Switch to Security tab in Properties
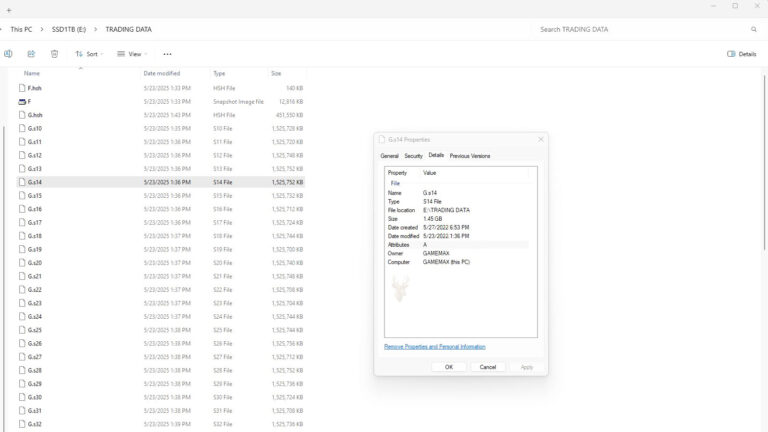Viewport: 768px width, 432px height. 413,156
